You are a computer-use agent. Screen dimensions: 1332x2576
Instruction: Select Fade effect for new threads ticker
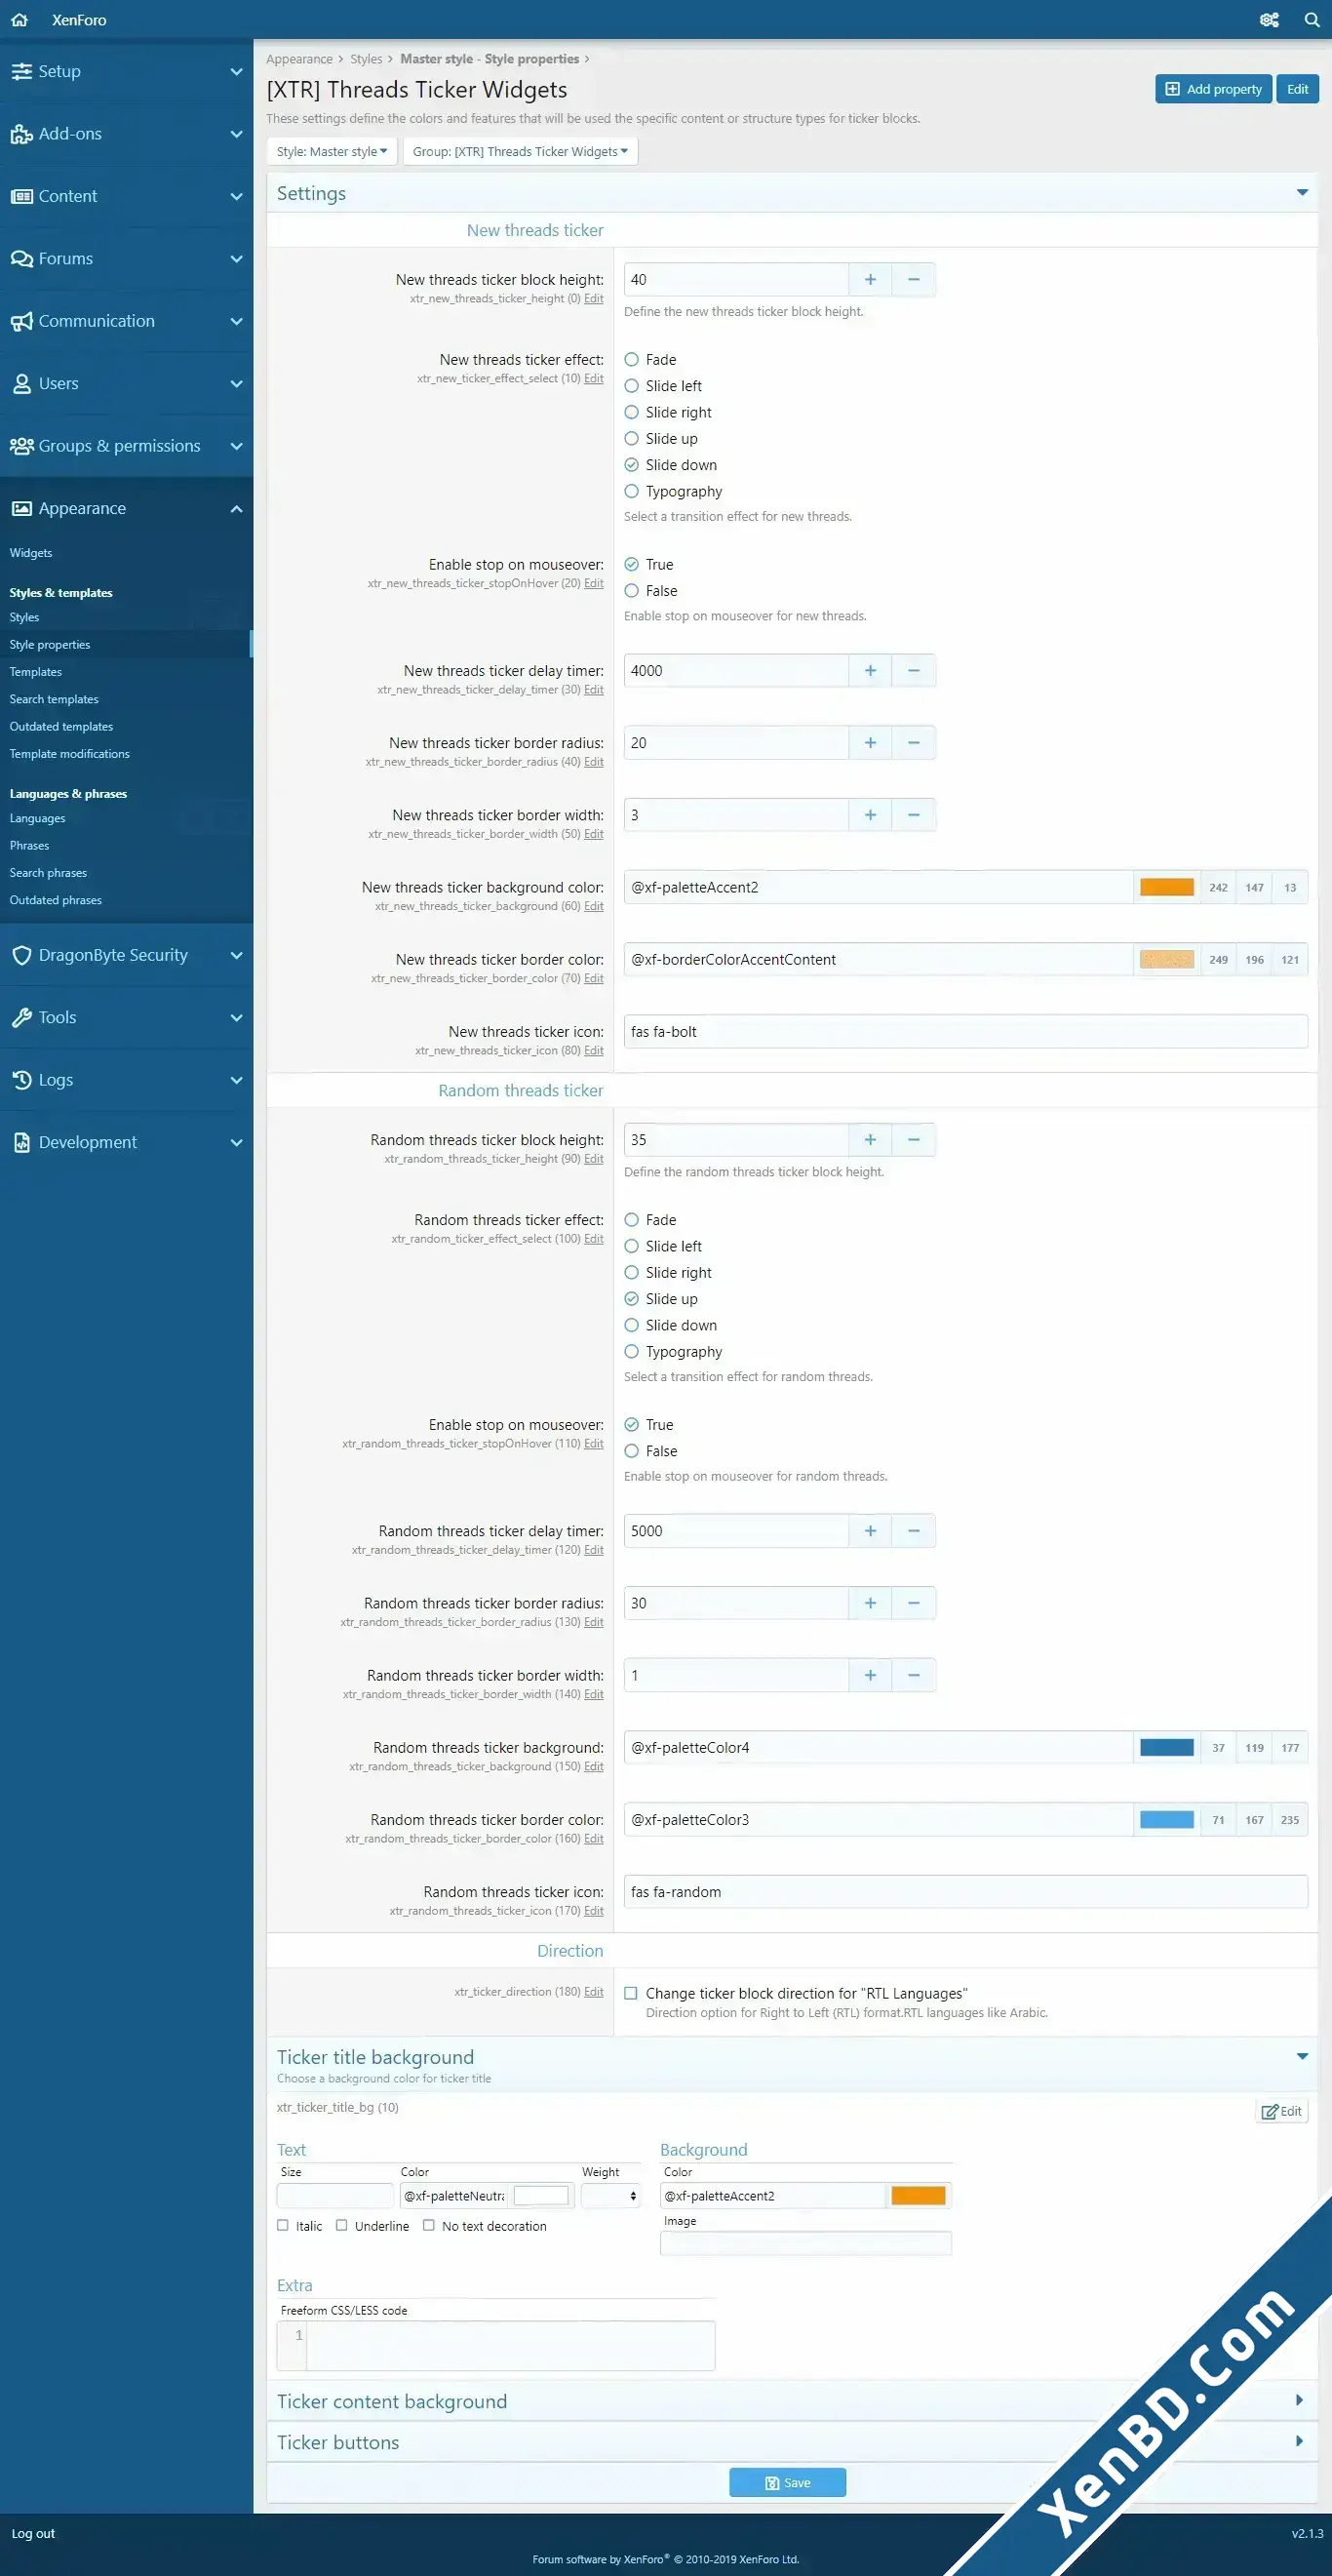[x=632, y=360]
